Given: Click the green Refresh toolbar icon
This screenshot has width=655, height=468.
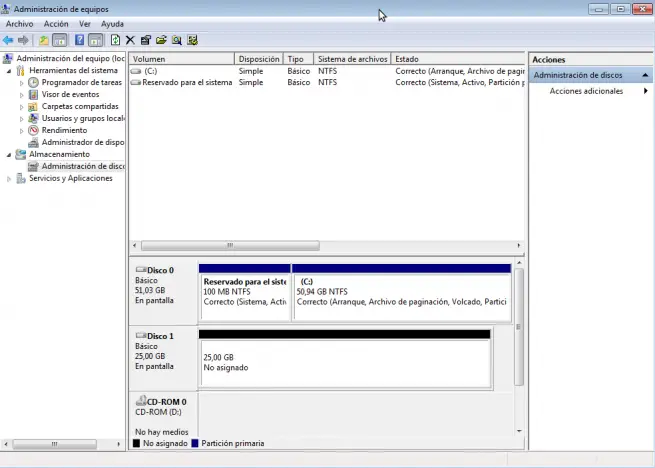Looking at the screenshot, I should pos(115,40).
